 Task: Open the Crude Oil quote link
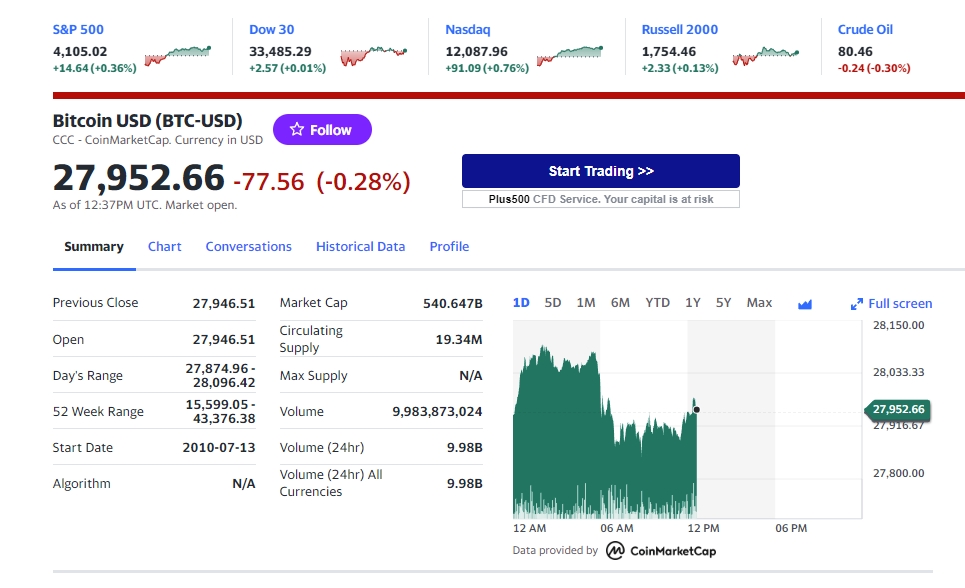tap(865, 30)
